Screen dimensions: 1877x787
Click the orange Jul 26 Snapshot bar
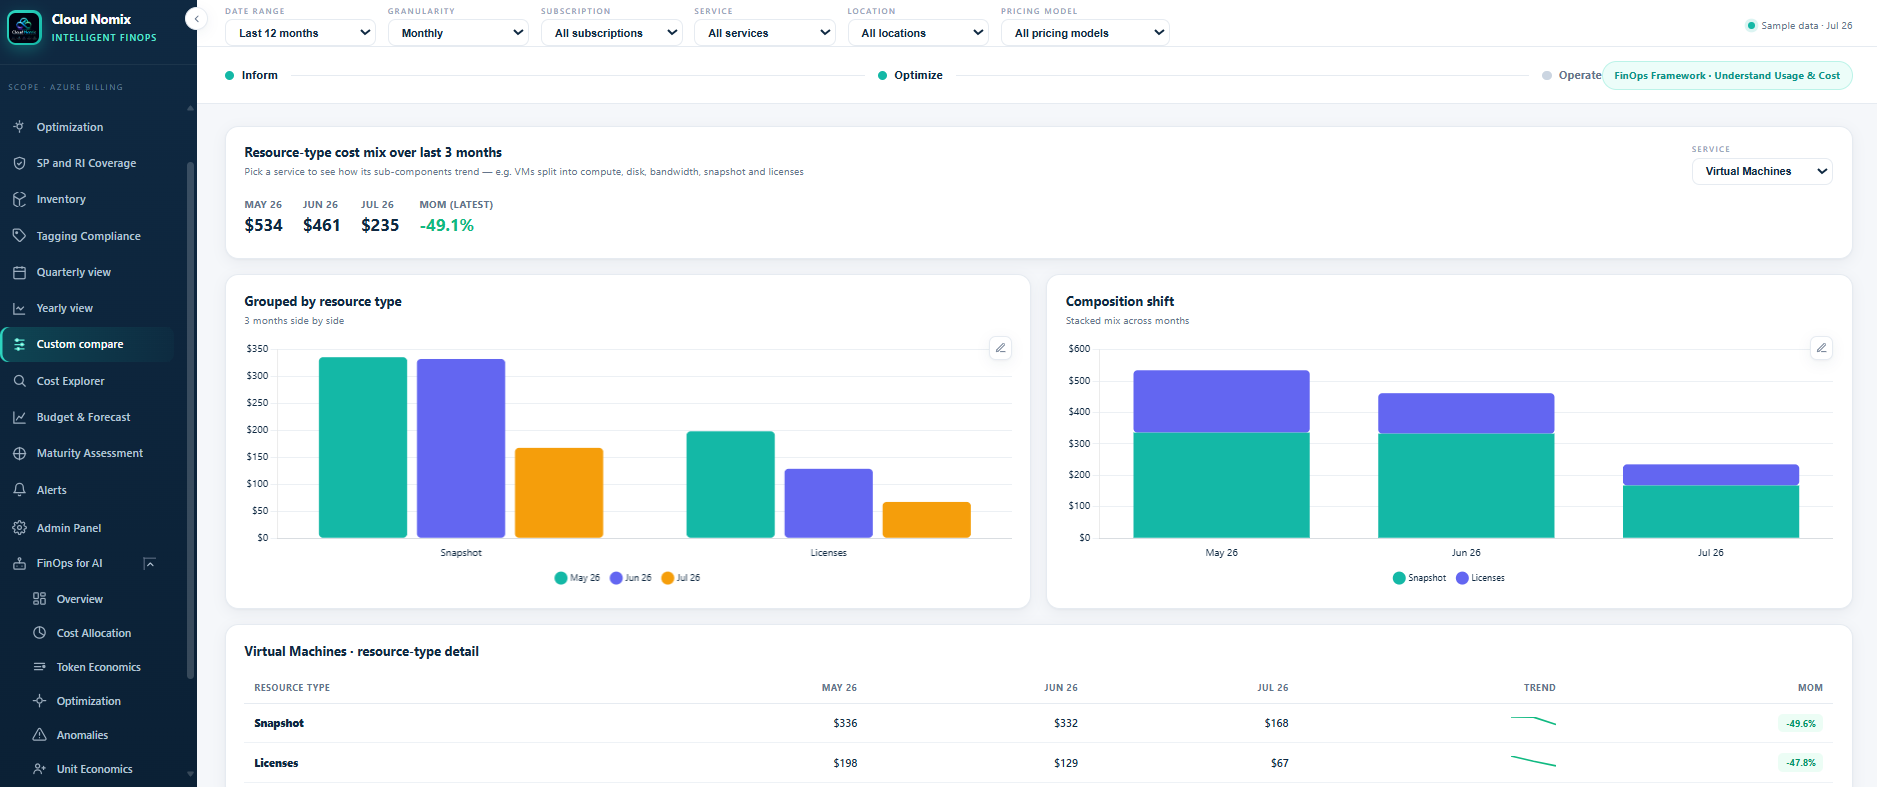[x=559, y=493]
